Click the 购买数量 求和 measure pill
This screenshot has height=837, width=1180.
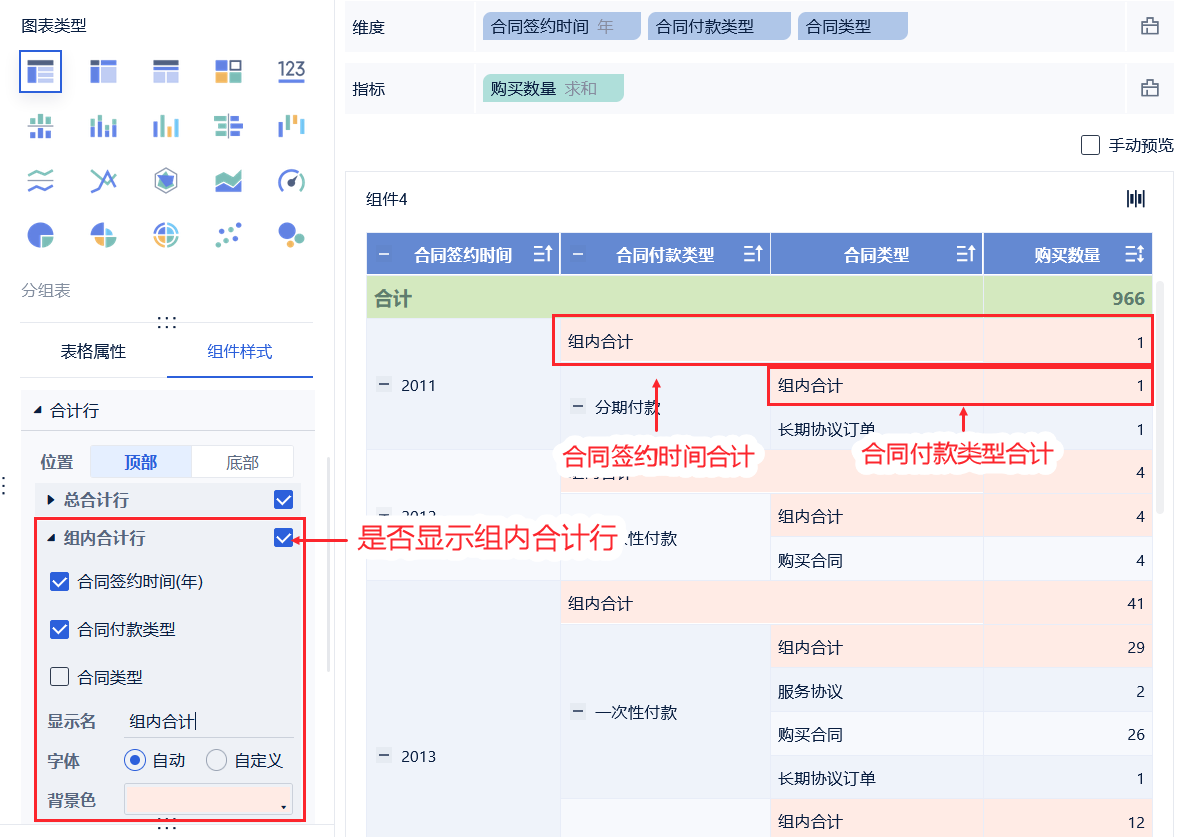(x=553, y=88)
